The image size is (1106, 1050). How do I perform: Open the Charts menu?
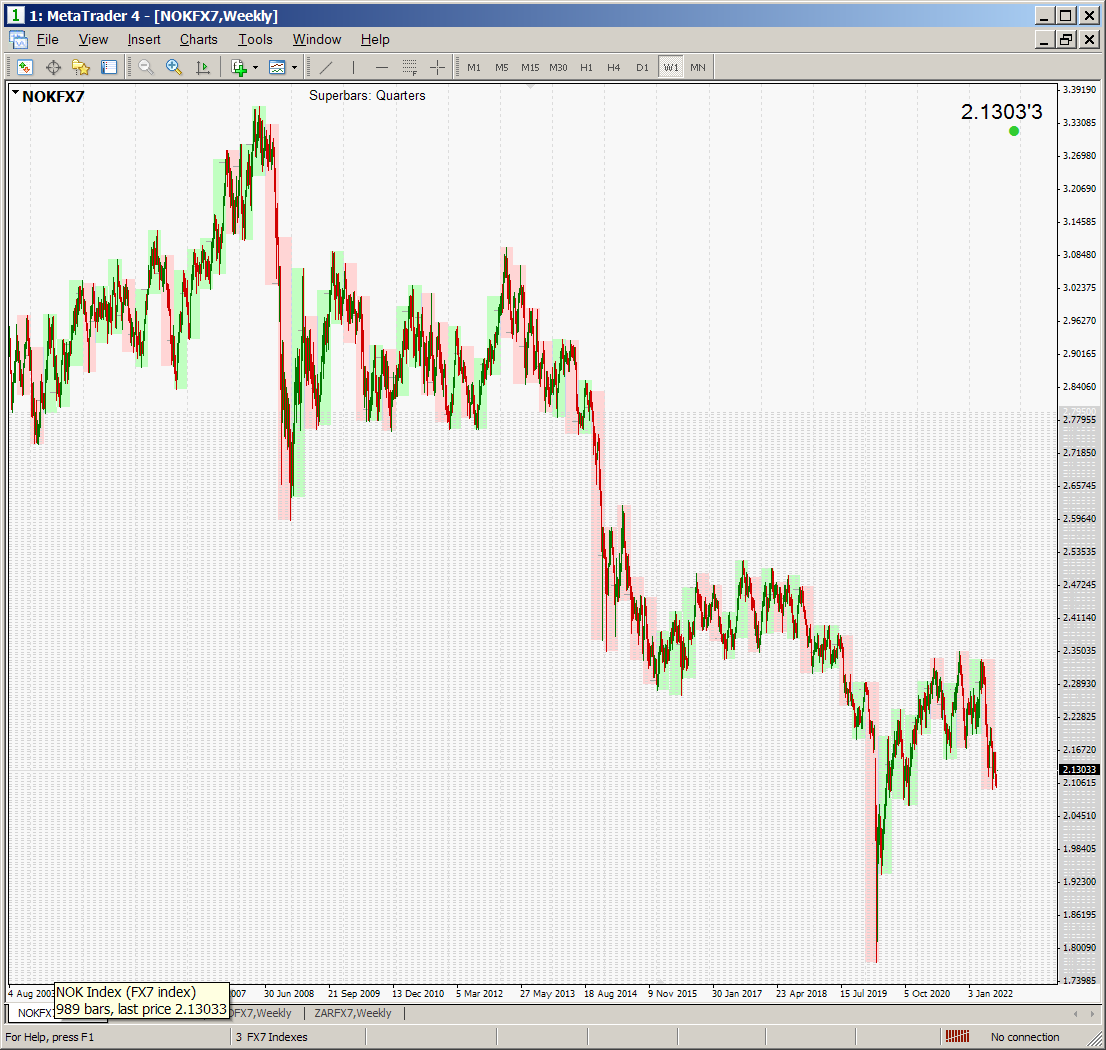[198, 40]
